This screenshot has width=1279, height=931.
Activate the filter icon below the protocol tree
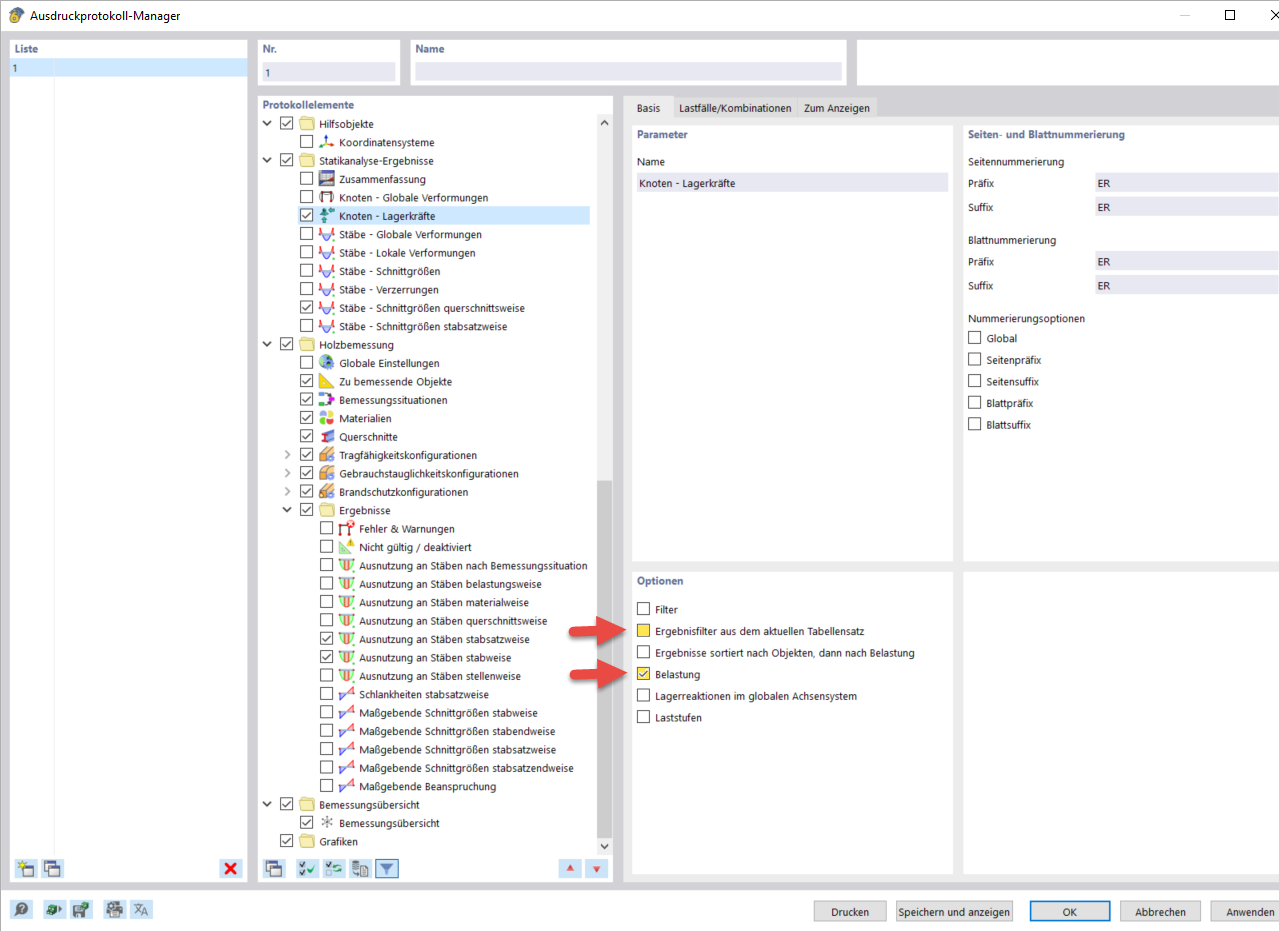click(x=387, y=869)
